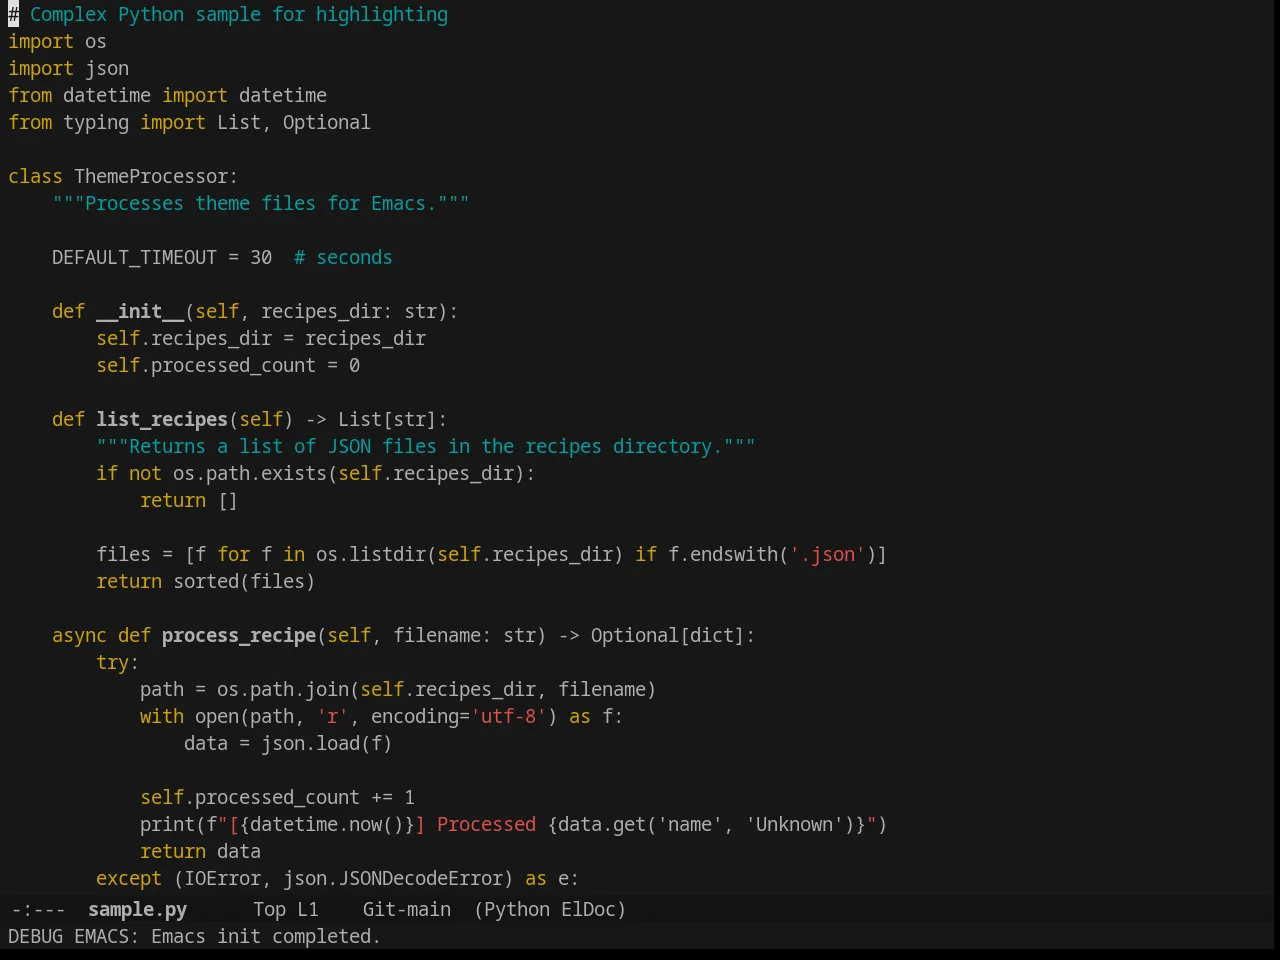Click the 'try:' keyword
This screenshot has width=1280, height=960.
pos(118,662)
